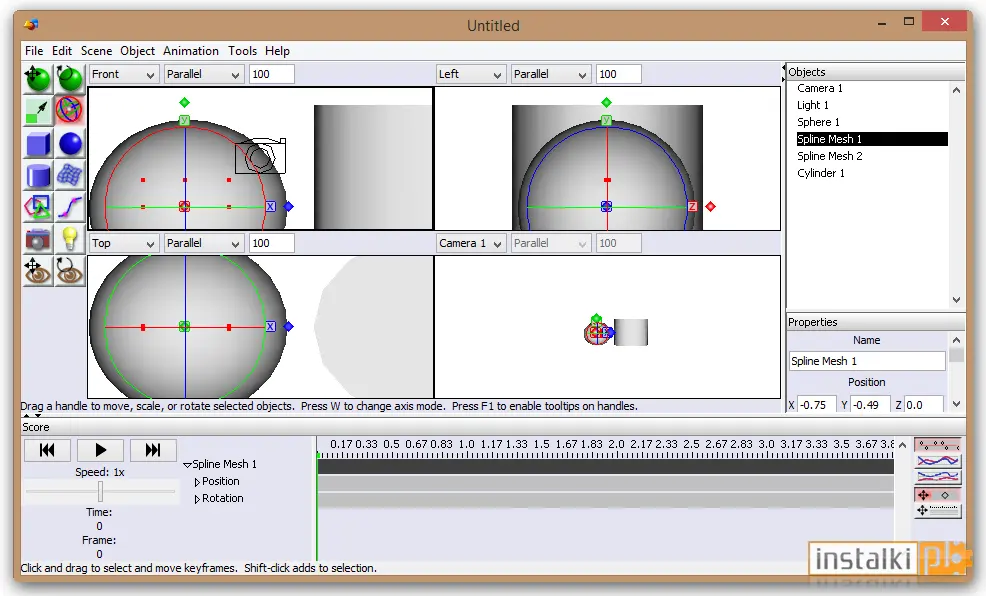The width and height of the screenshot is (986, 596).
Task: Open the Front view dropdown
Action: pos(123,74)
